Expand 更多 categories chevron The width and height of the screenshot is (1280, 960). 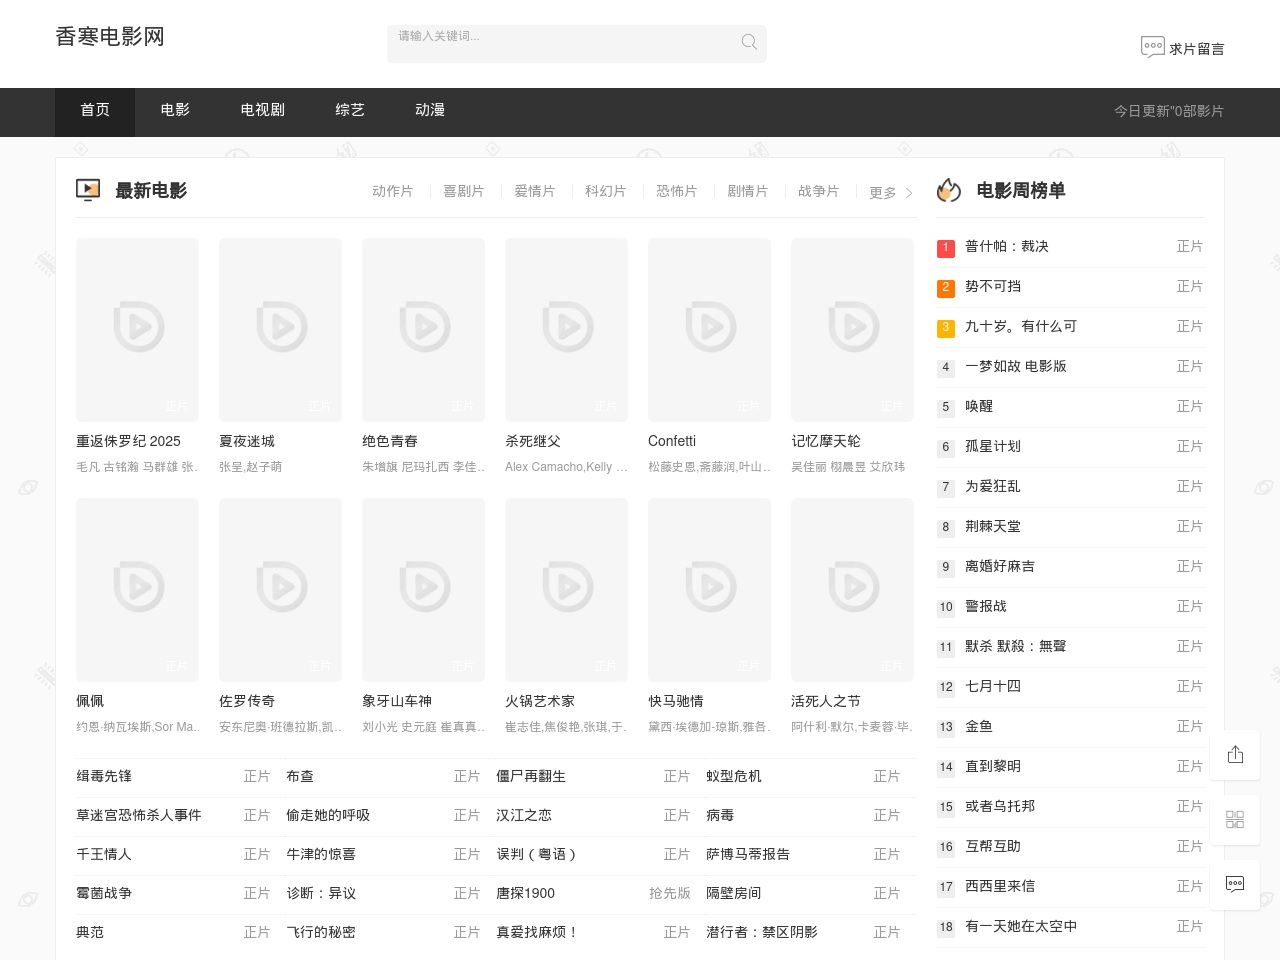908,193
